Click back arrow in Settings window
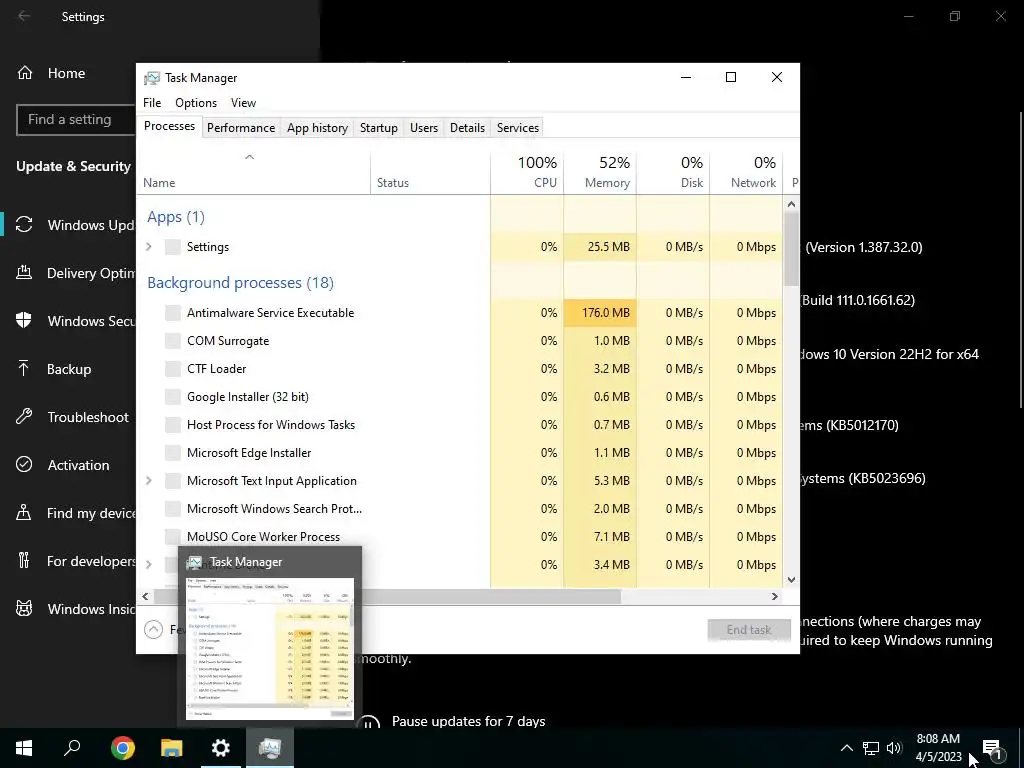Viewport: 1024px width, 768px height. [24, 16]
